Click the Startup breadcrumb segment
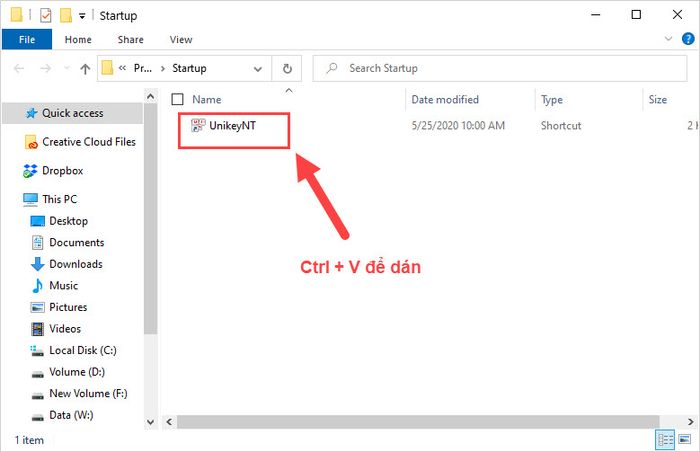 [x=189, y=68]
